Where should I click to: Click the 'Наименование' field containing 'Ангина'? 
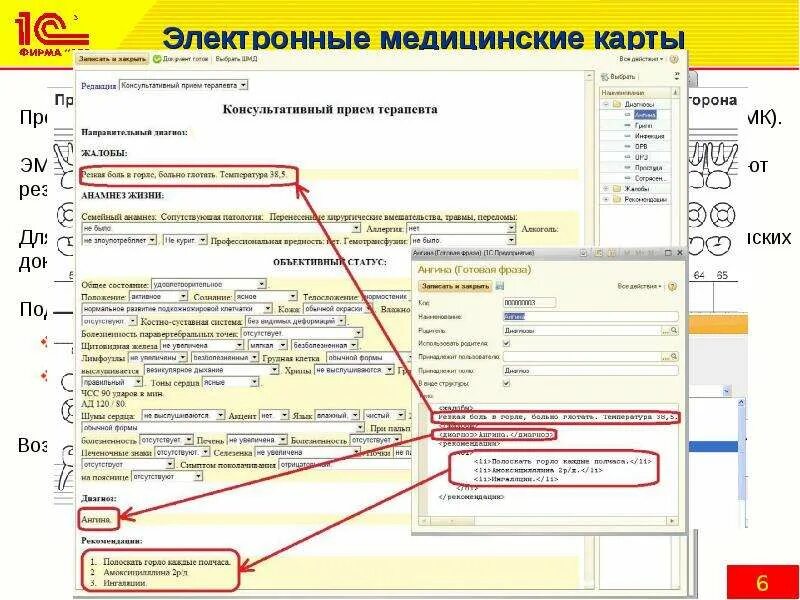(x=591, y=317)
